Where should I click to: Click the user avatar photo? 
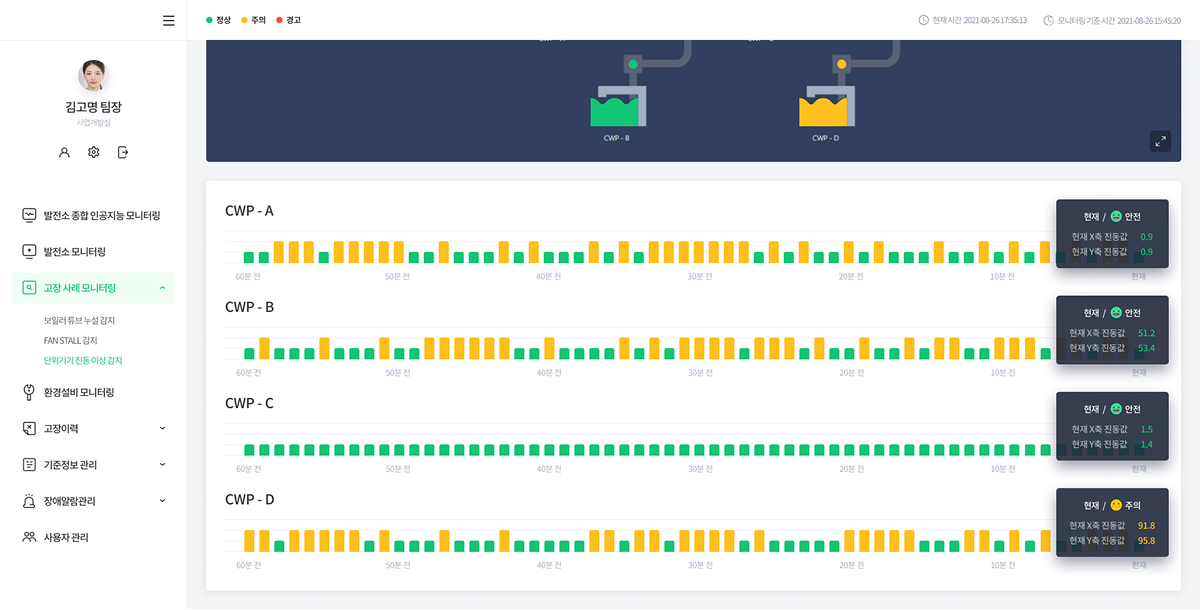[93, 76]
